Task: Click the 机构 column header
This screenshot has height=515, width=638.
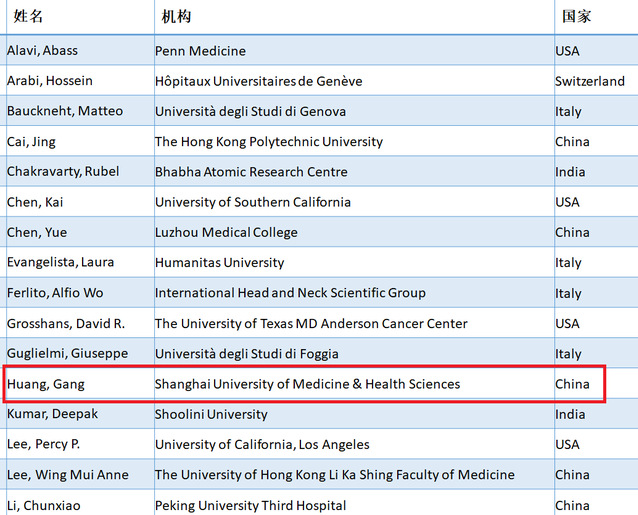Action: (x=176, y=17)
